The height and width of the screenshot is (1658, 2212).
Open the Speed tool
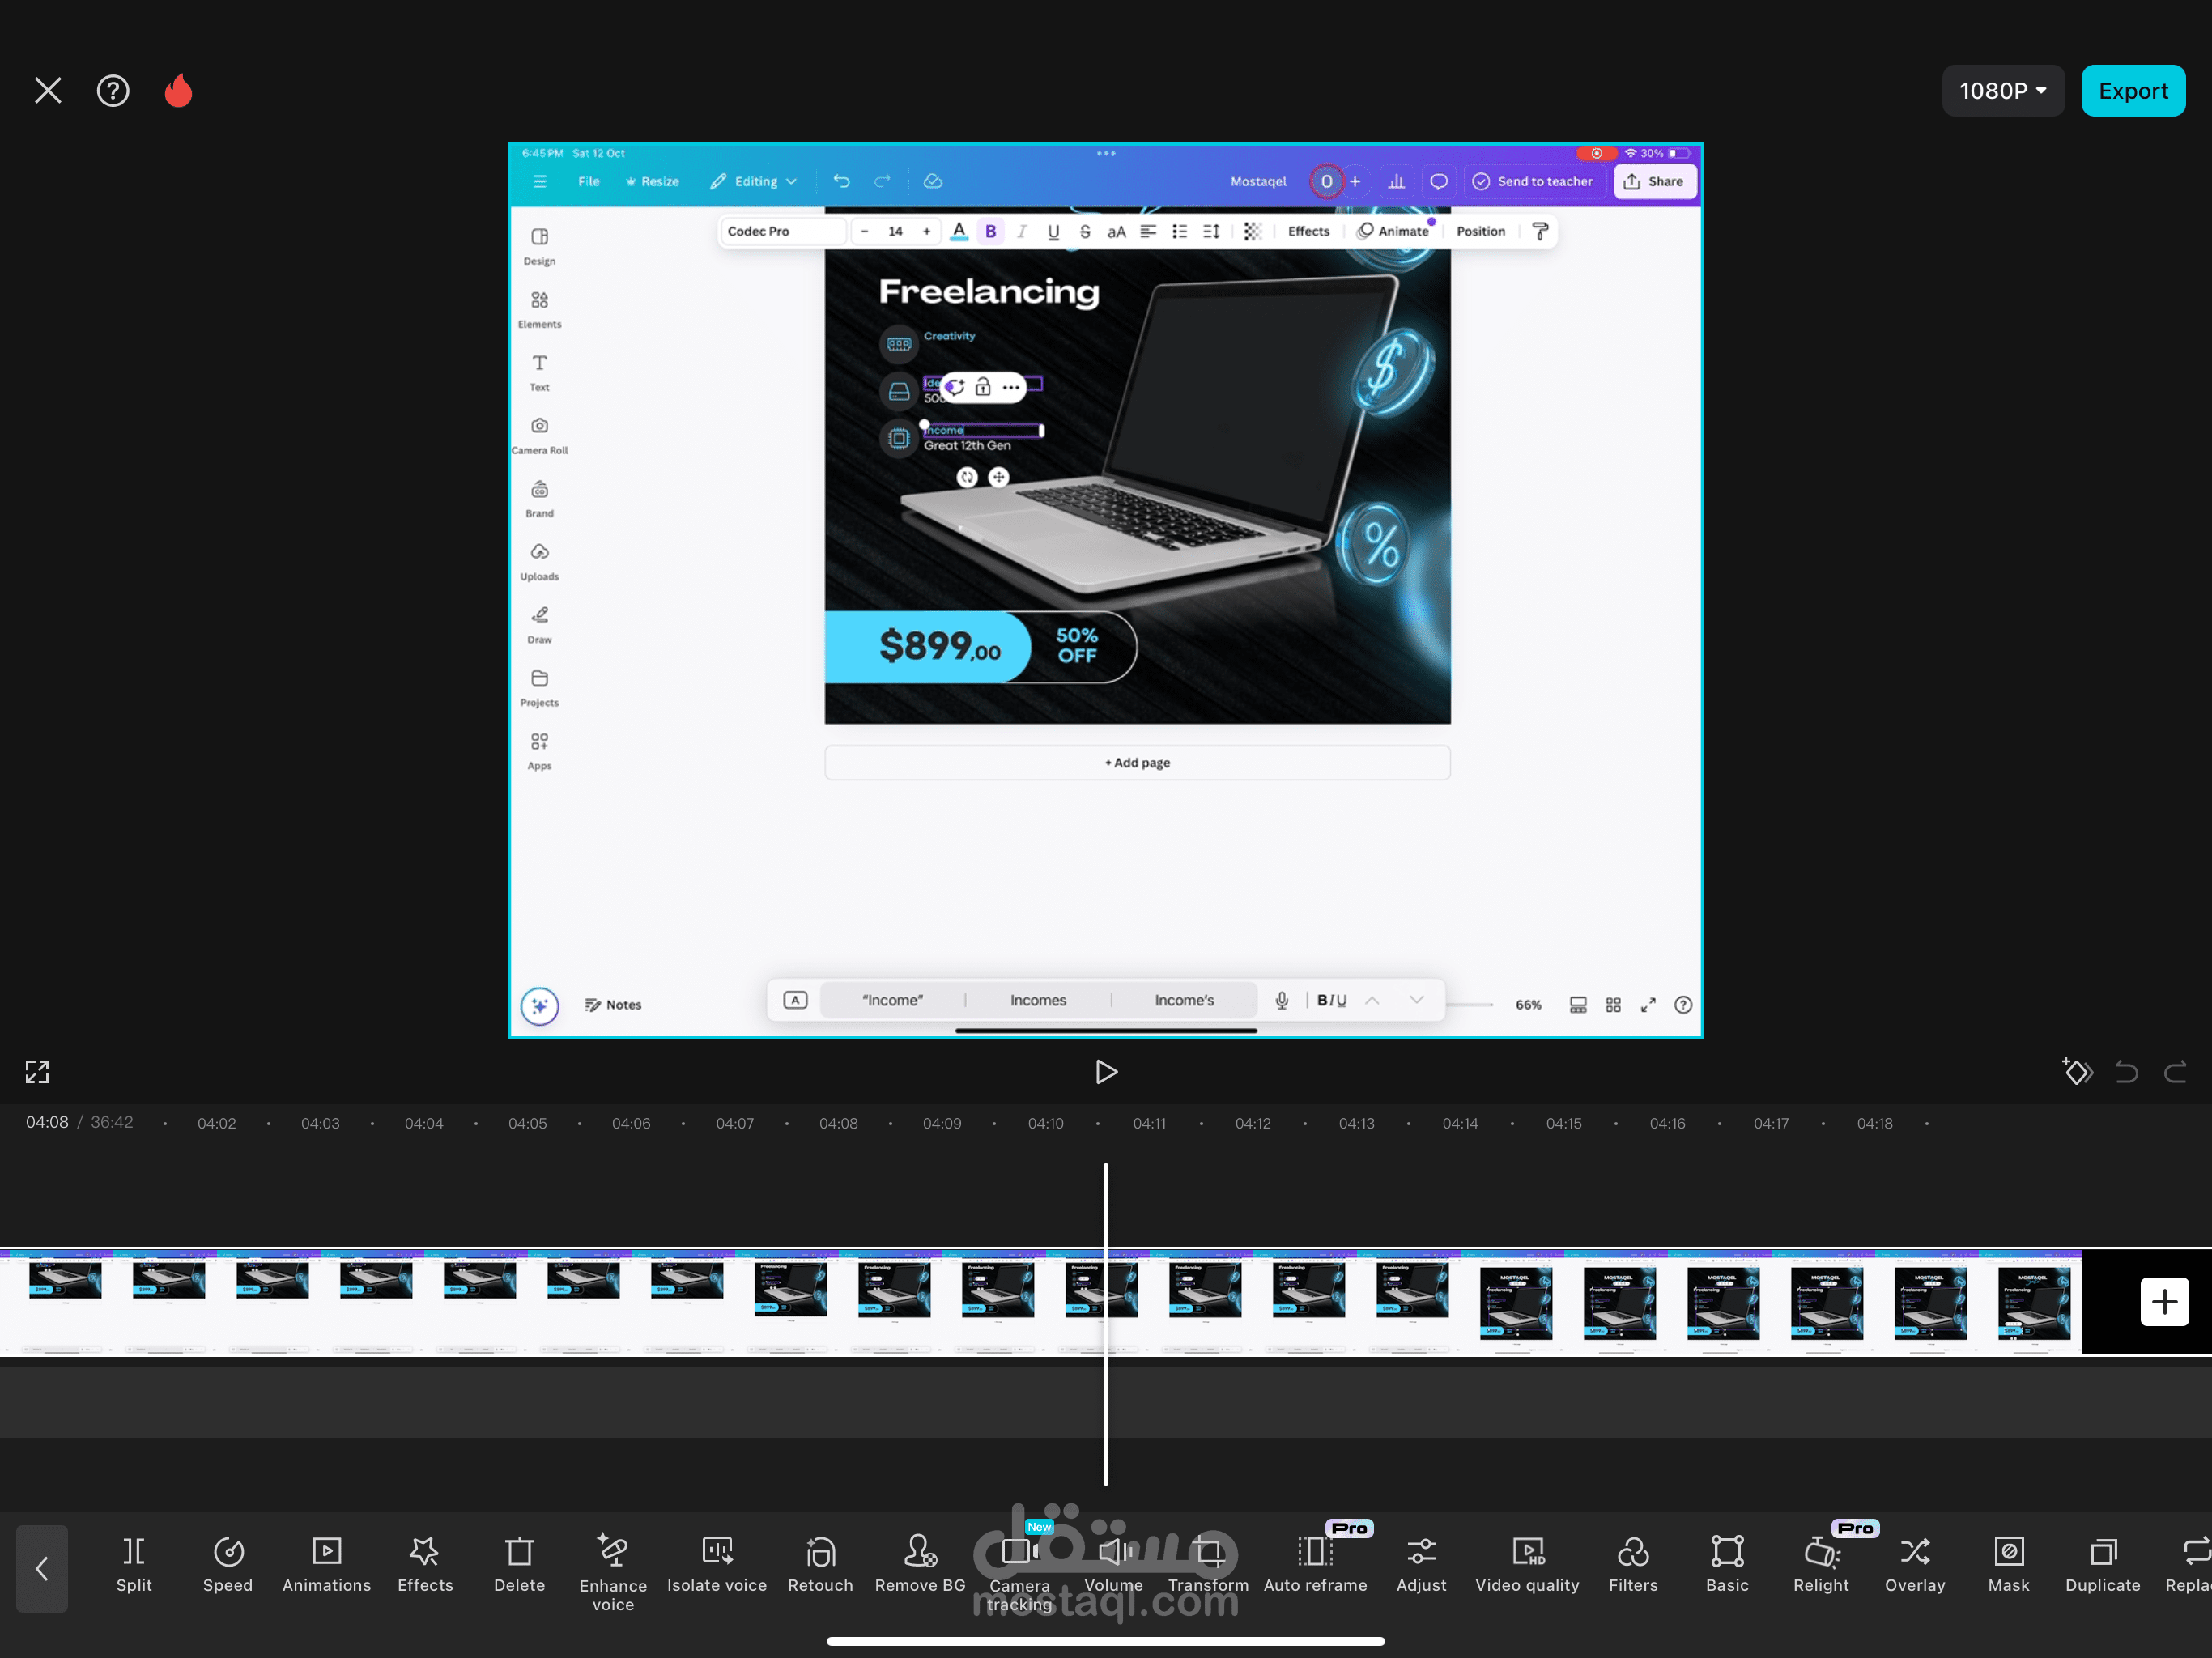228,1564
